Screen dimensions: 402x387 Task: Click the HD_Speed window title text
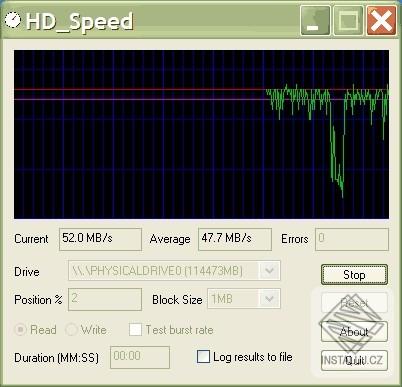coord(80,21)
